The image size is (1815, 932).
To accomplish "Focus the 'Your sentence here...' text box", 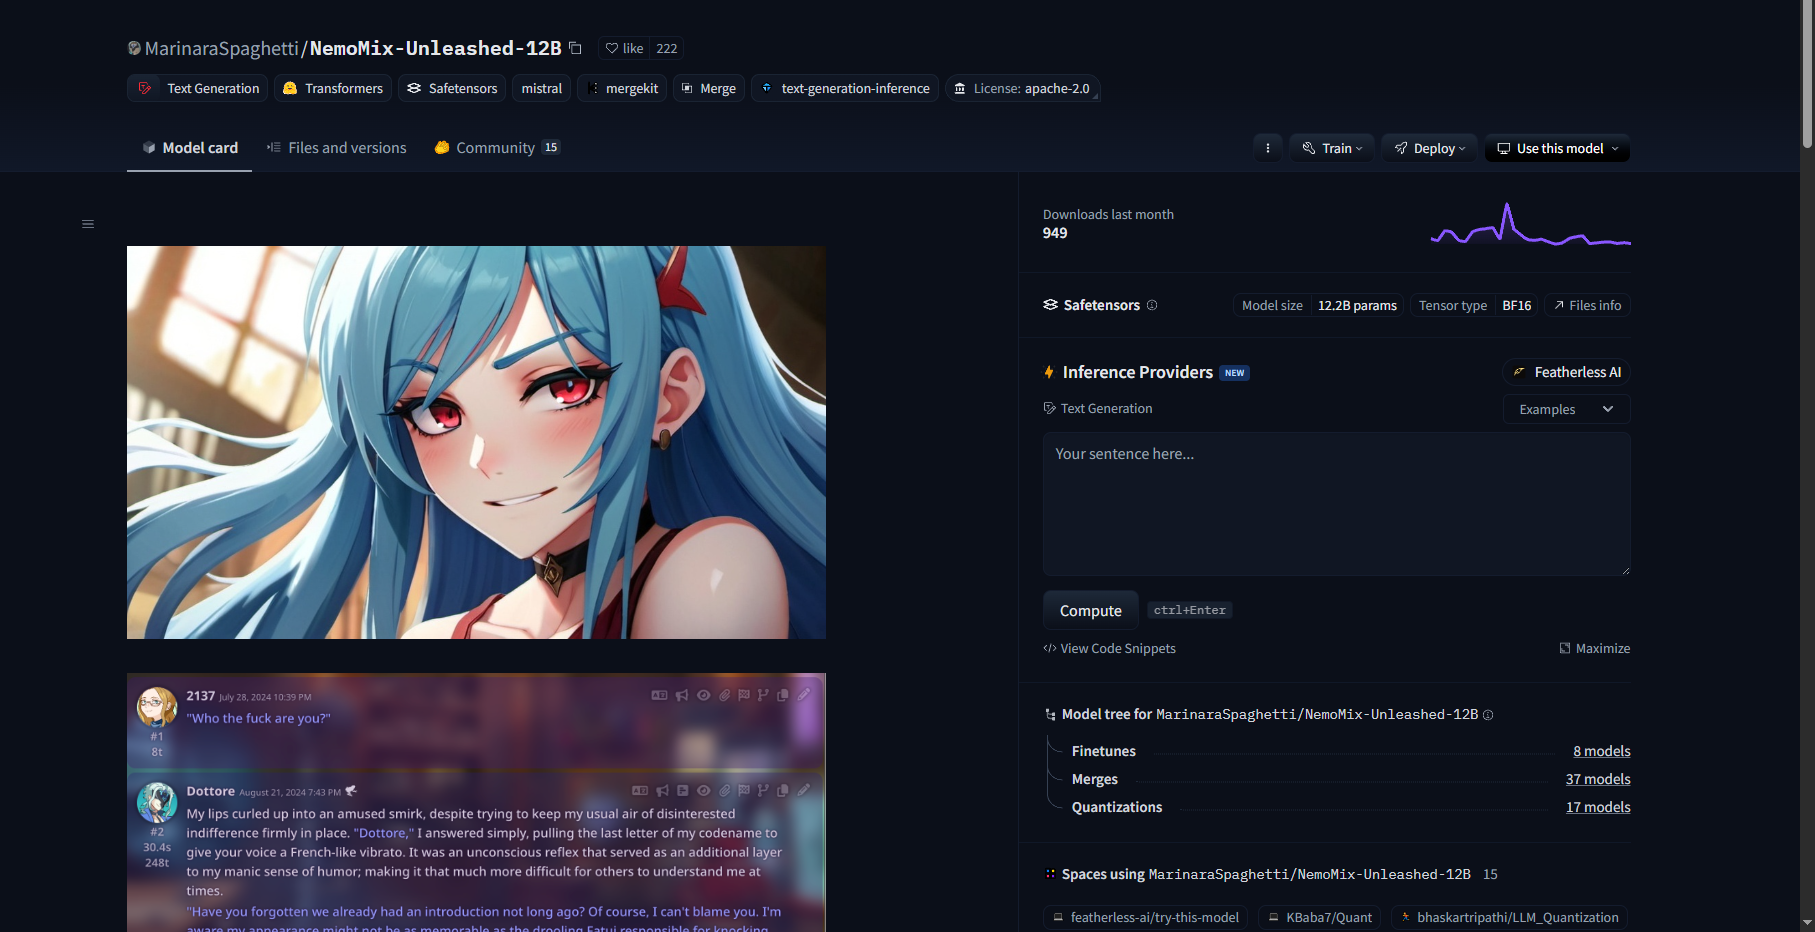I will pos(1336,504).
